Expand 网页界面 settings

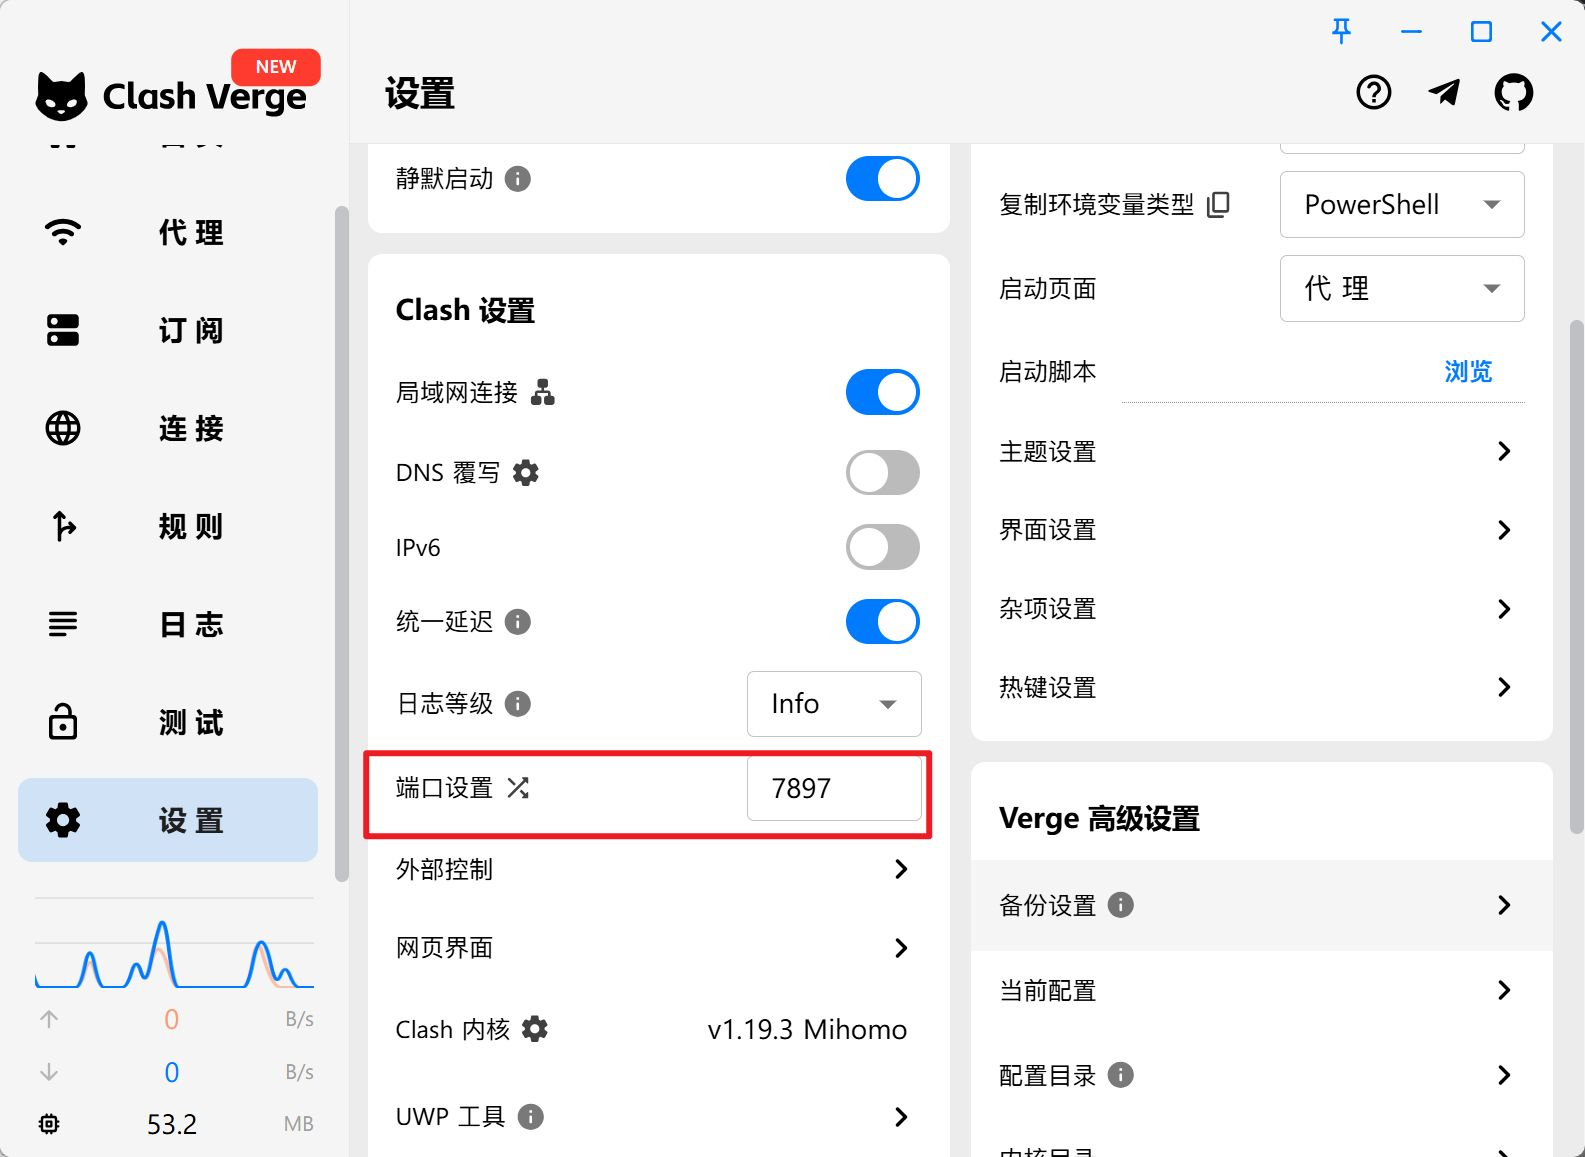click(658, 948)
